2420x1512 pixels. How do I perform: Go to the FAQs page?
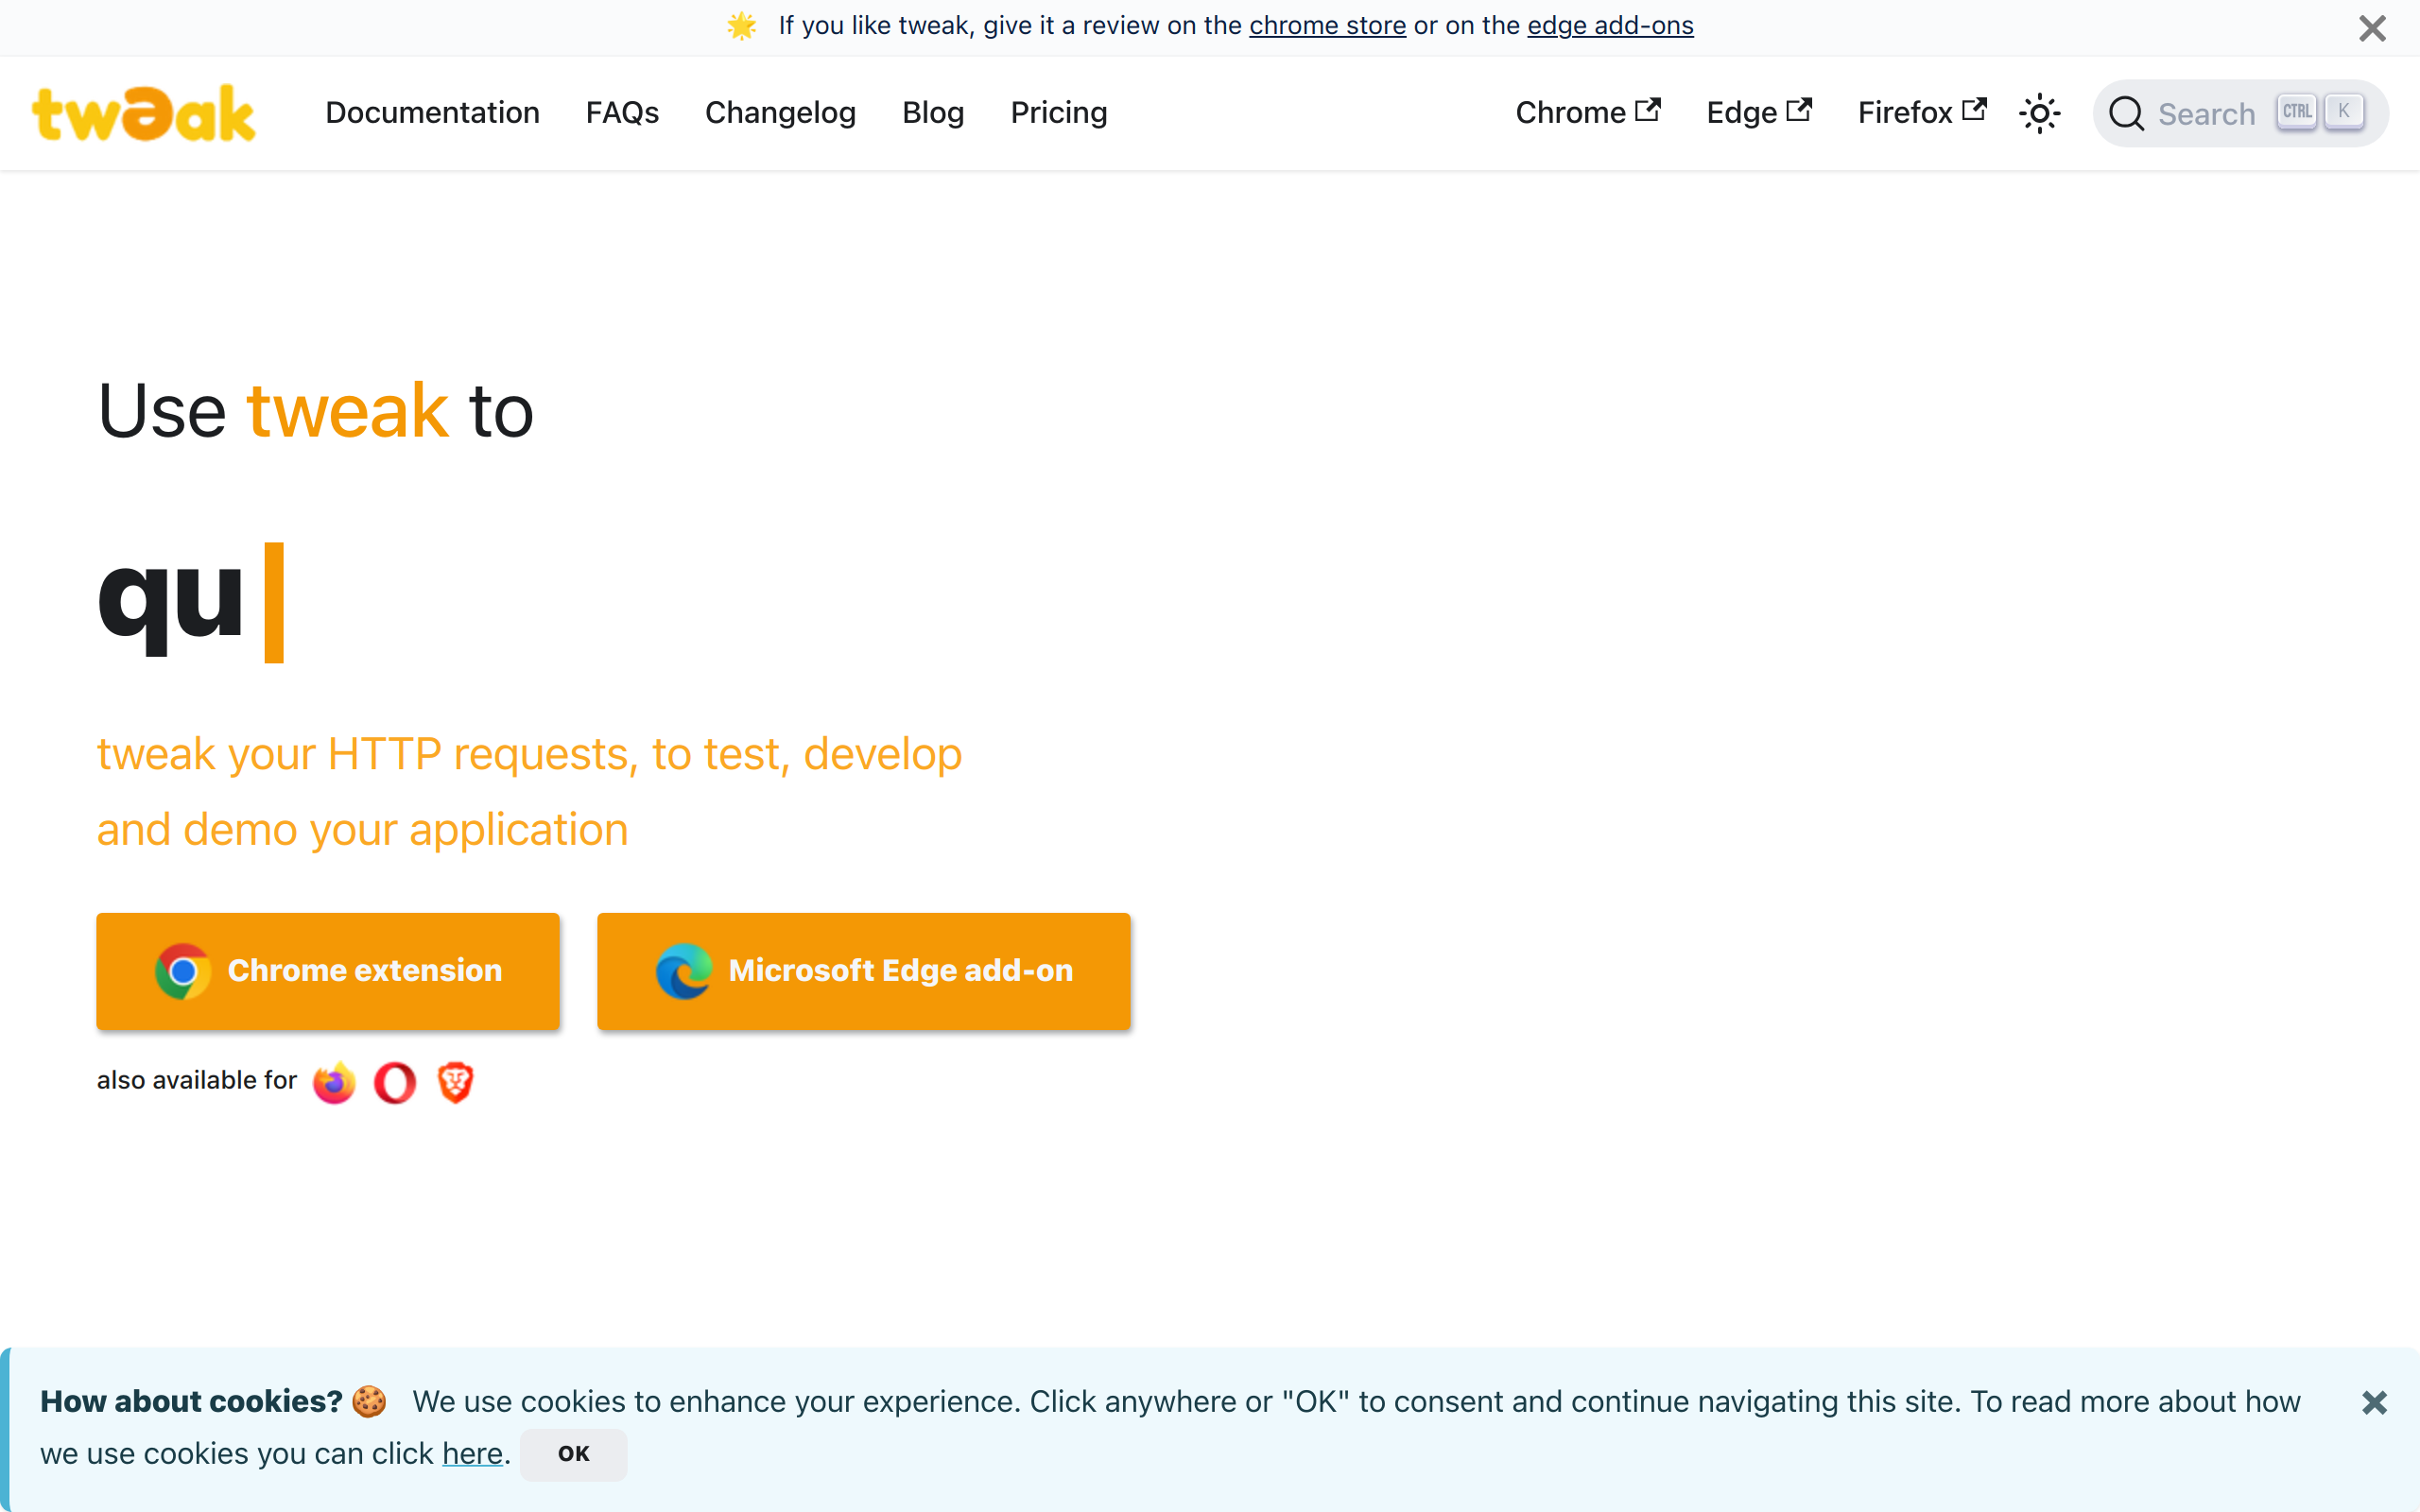coord(622,113)
